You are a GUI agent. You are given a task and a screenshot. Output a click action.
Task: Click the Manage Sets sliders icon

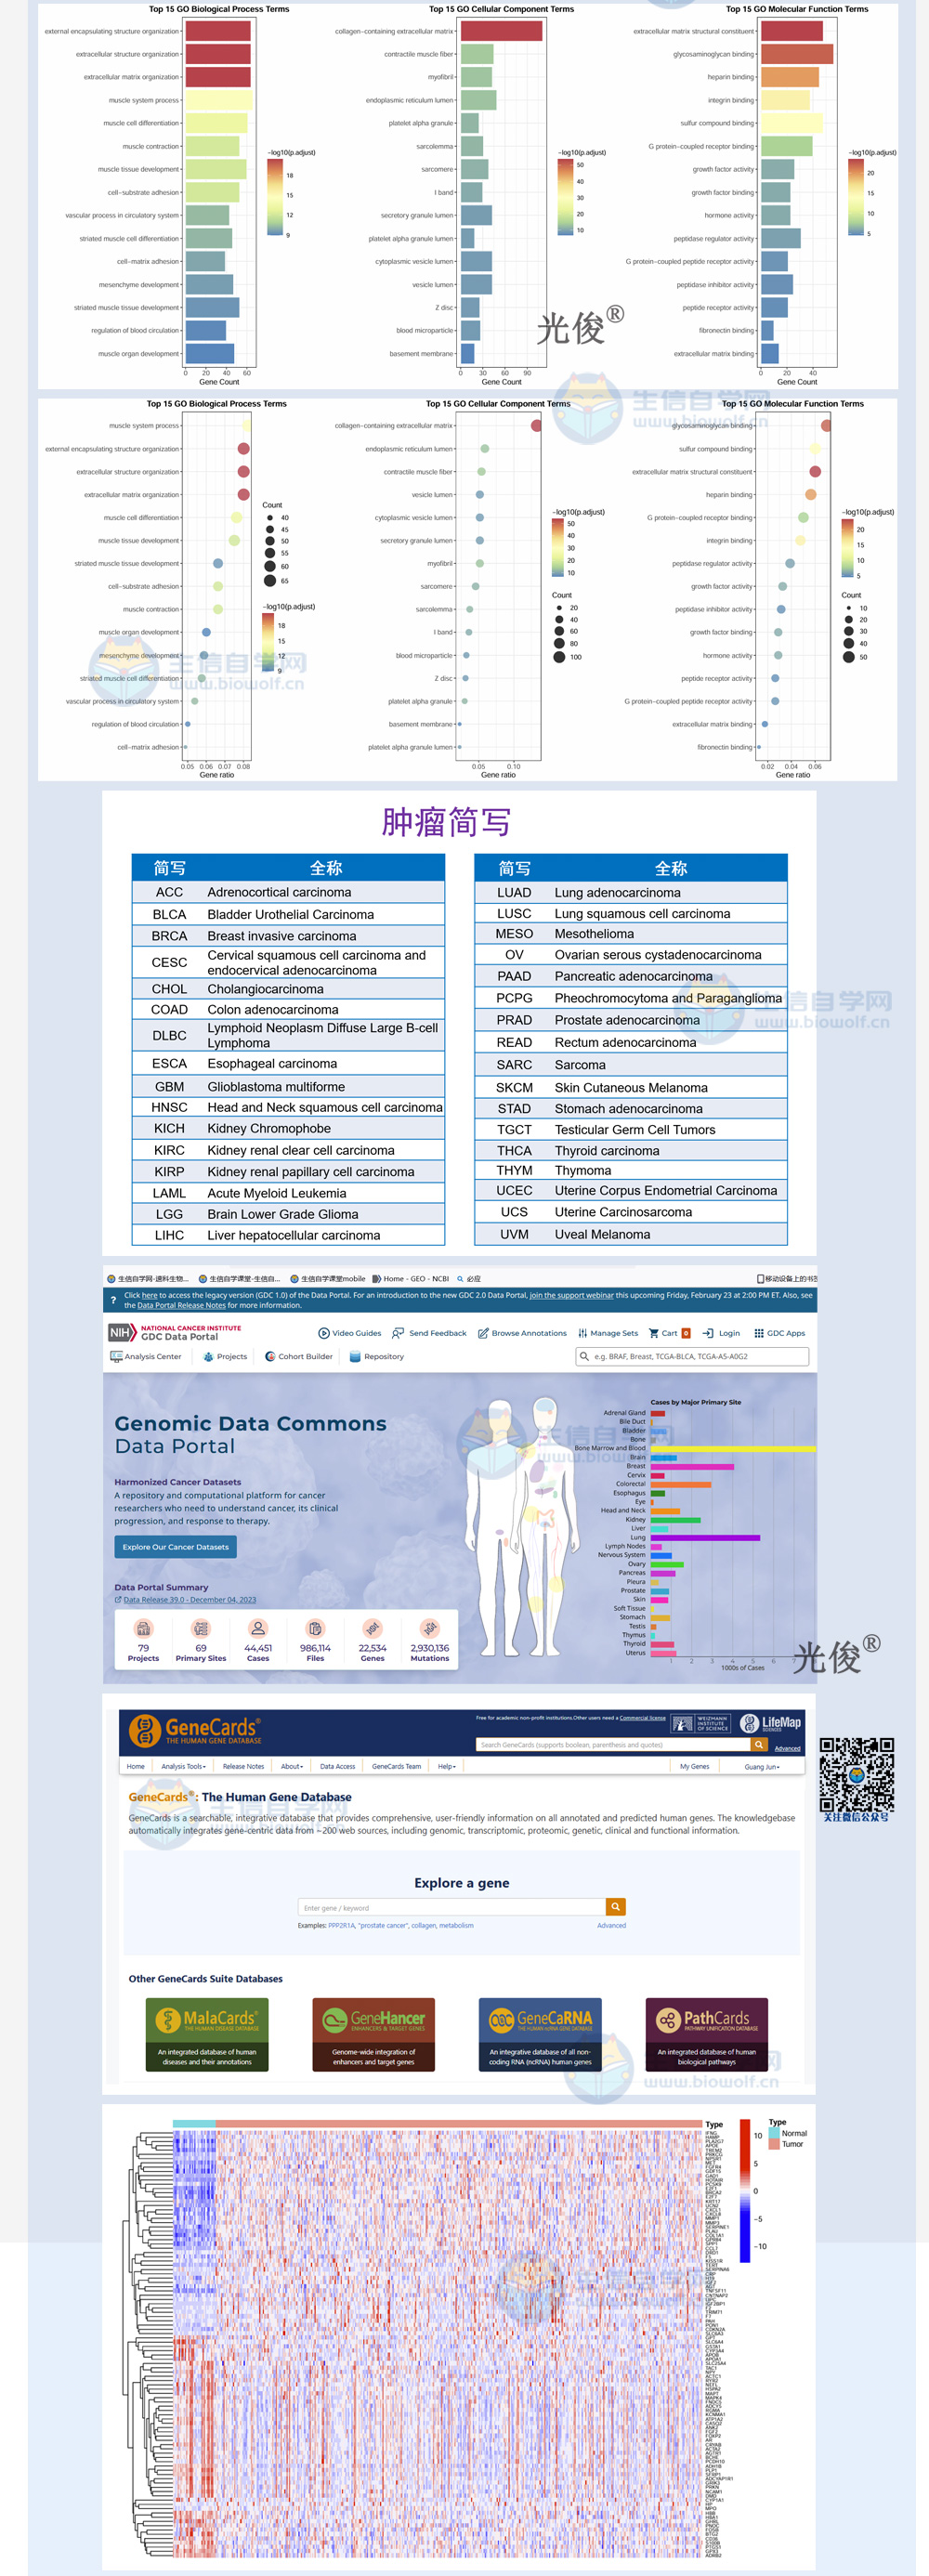point(582,1333)
